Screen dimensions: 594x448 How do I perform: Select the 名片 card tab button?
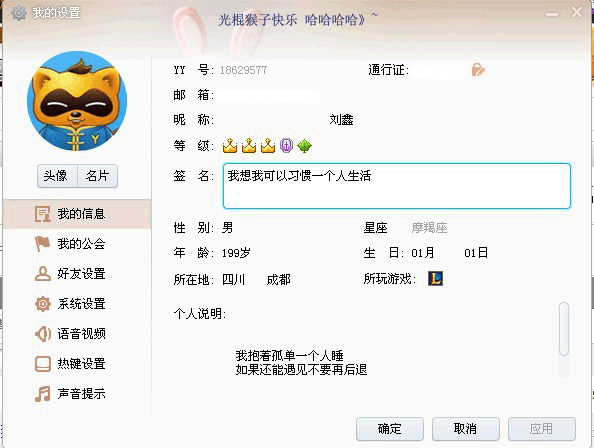click(98, 176)
